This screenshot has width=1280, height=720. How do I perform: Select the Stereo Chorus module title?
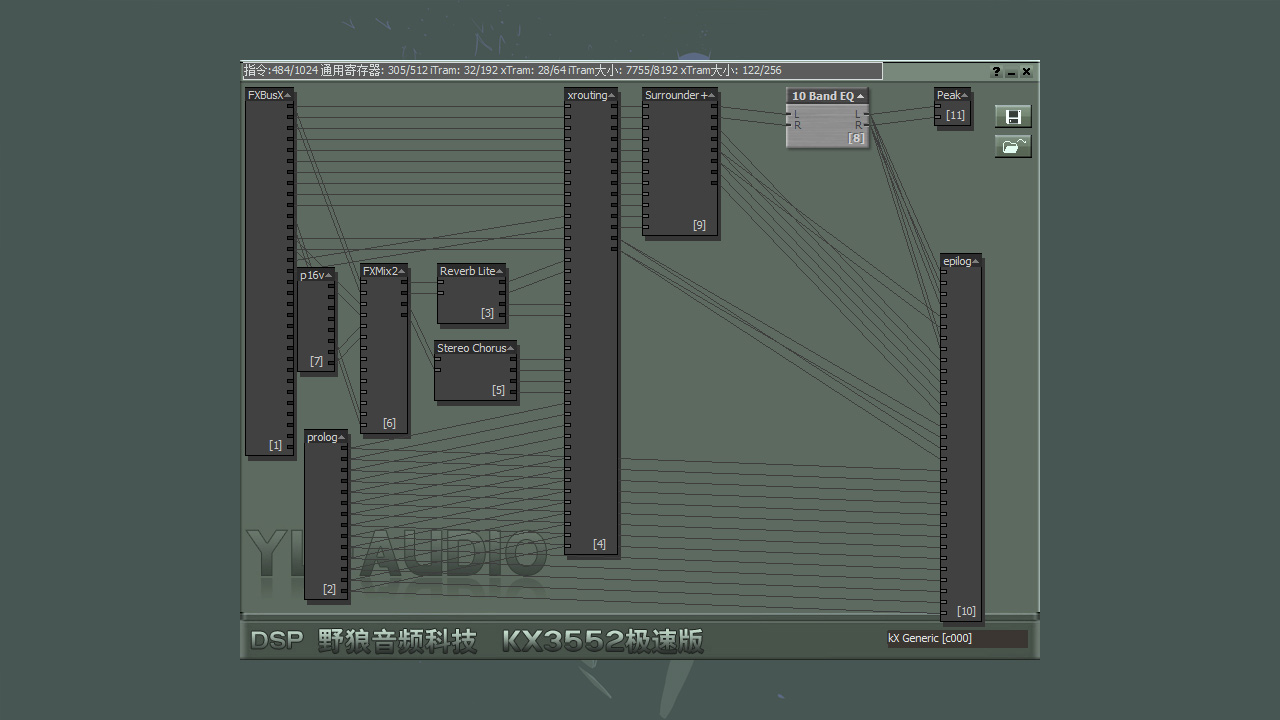click(x=471, y=348)
